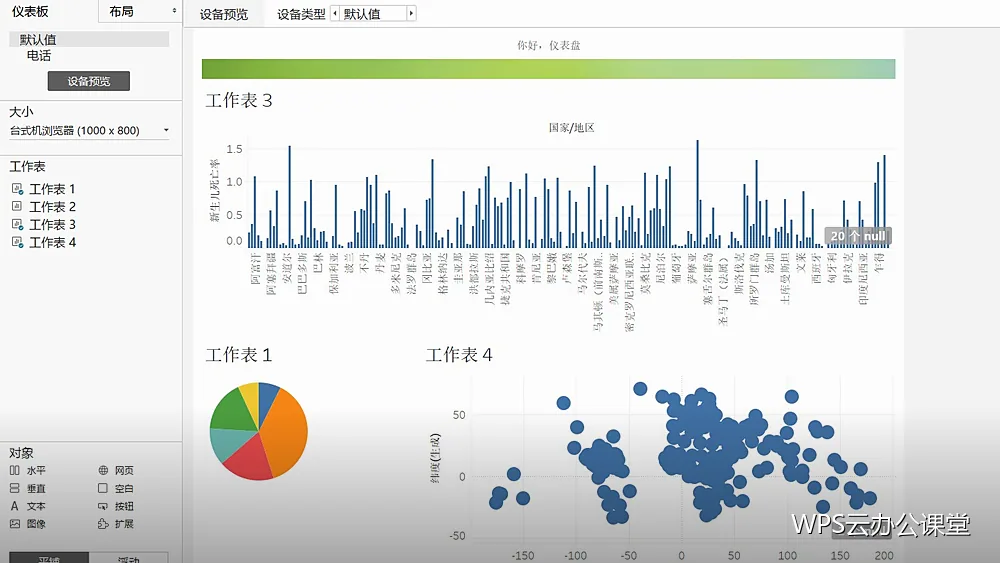The height and width of the screenshot is (563, 1000).
Task: Select the green gradient banner image
Action: tap(548, 69)
